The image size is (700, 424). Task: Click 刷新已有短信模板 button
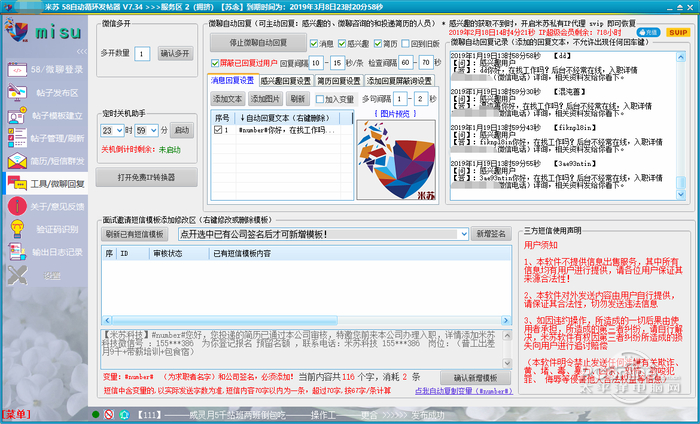pyautogui.click(x=135, y=234)
